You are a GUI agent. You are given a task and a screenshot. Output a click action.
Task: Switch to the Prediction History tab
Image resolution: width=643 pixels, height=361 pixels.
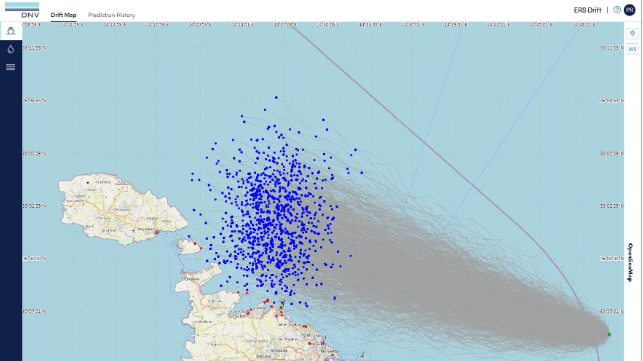(112, 15)
